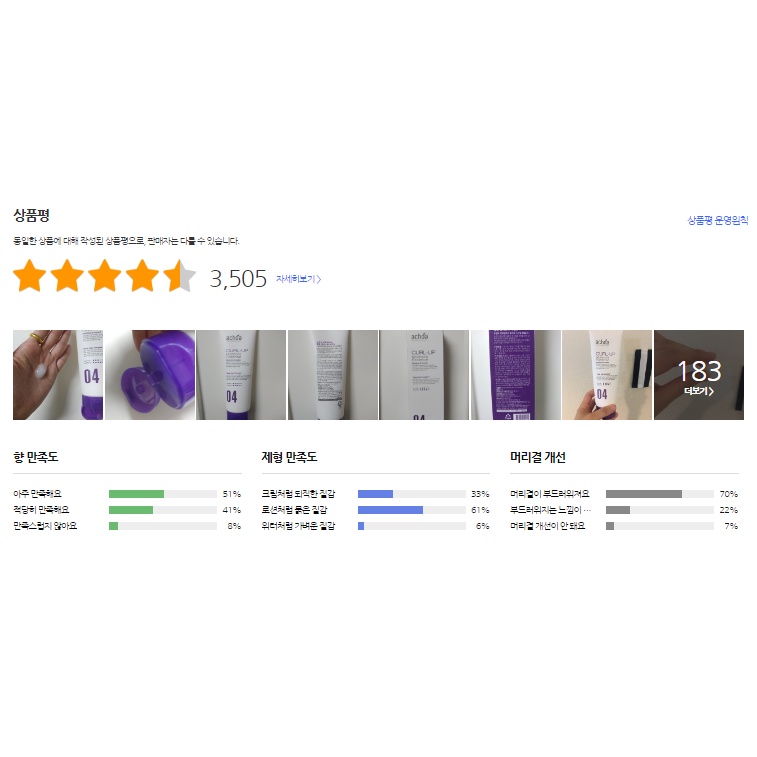Screen dimensions: 757x757
Task: Open review photo of hand holding tube
Action: (607, 375)
